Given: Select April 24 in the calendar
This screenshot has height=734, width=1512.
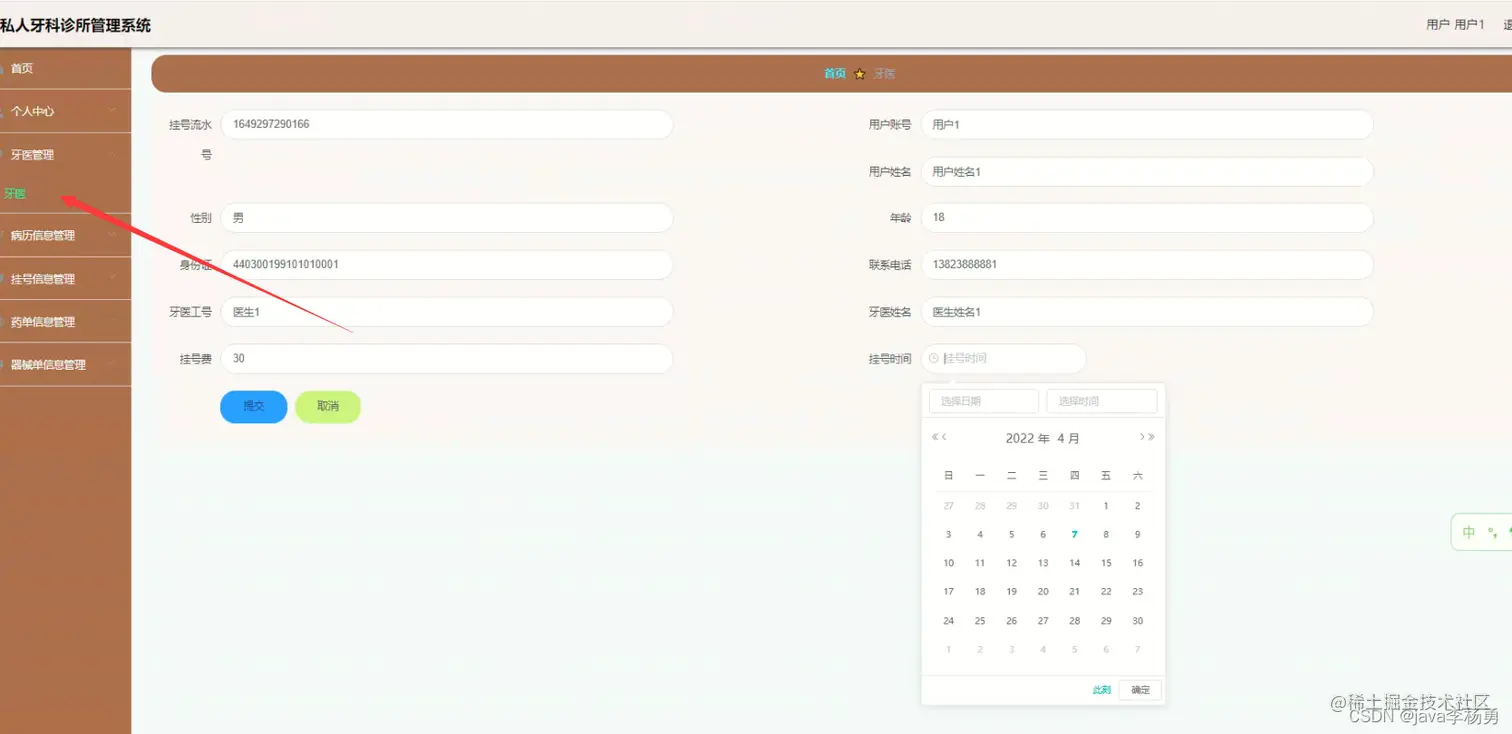Looking at the screenshot, I should 949,621.
